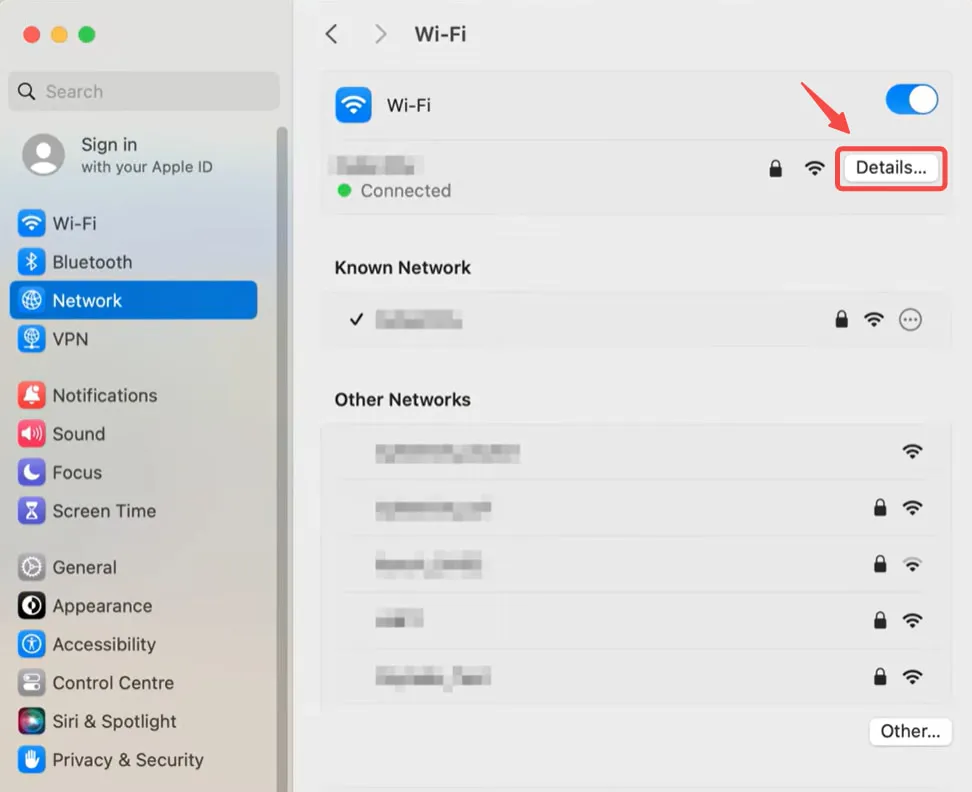Click the Screen Time hourglass icon
This screenshot has width=972, height=792.
[x=31, y=511]
